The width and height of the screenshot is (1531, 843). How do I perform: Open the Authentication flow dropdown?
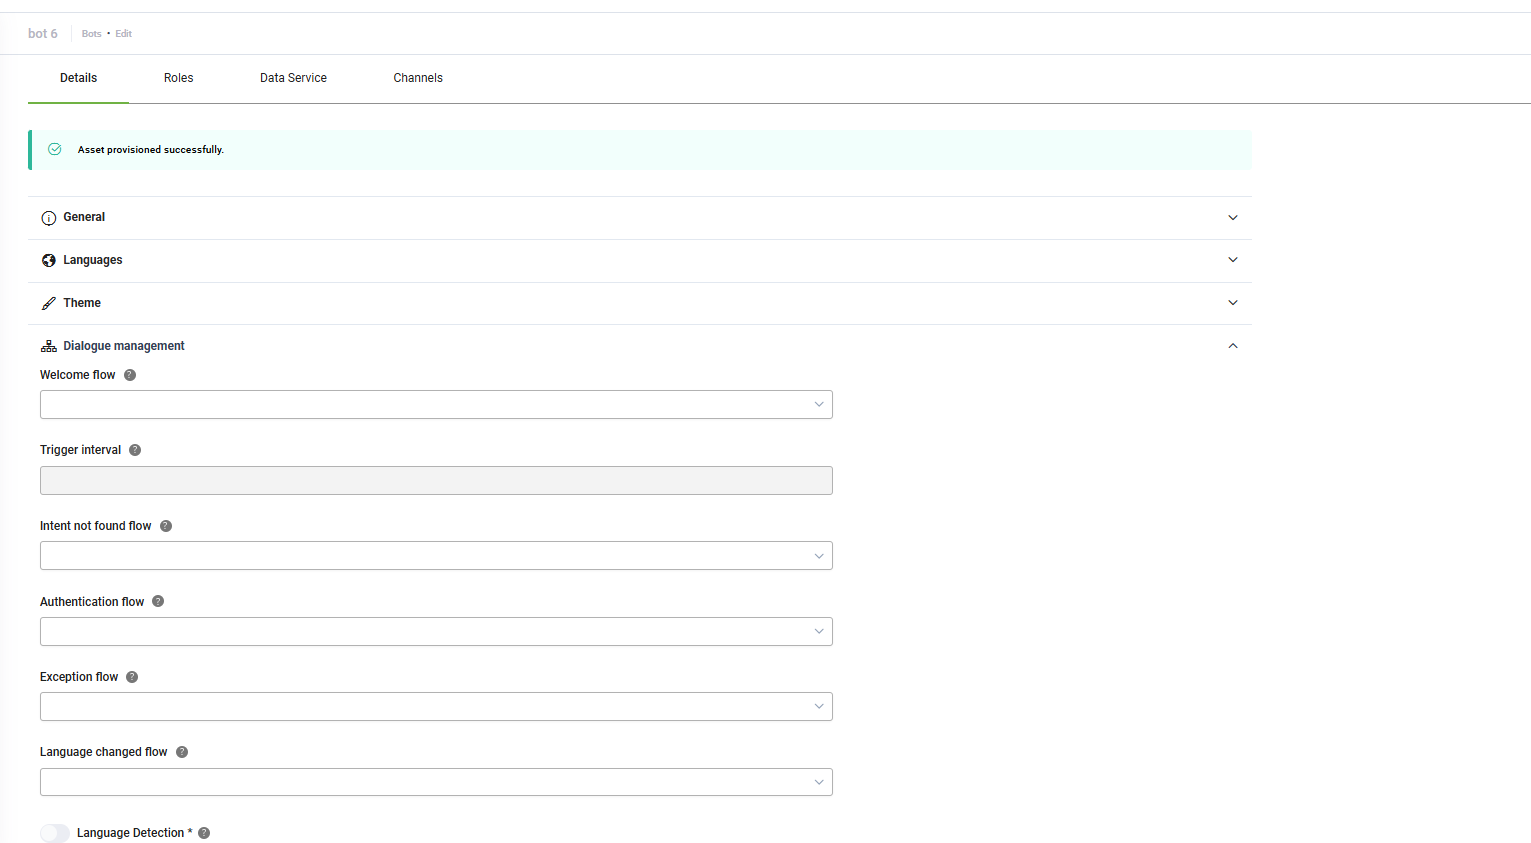tap(436, 632)
